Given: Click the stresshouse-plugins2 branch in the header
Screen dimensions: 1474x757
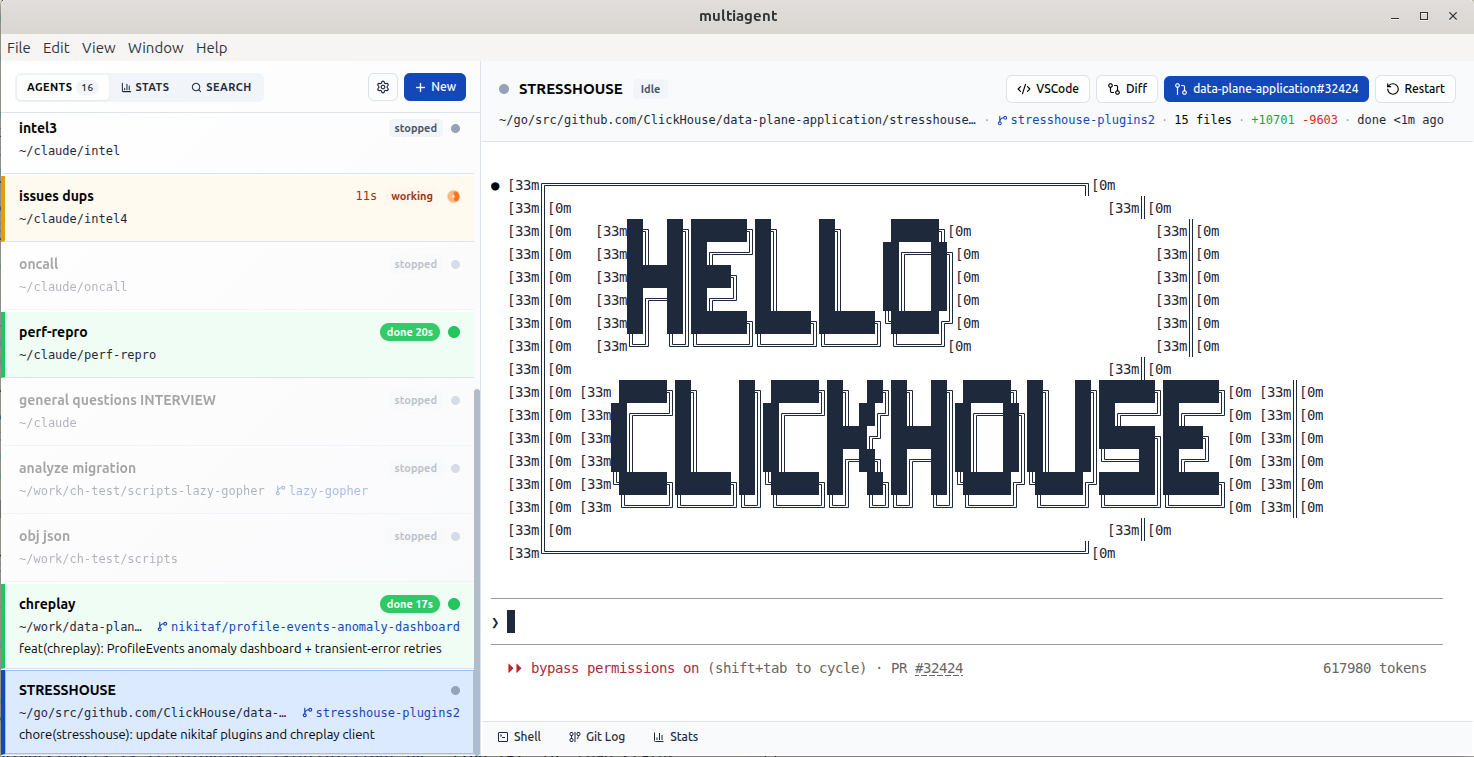Looking at the screenshot, I should 1076,120.
